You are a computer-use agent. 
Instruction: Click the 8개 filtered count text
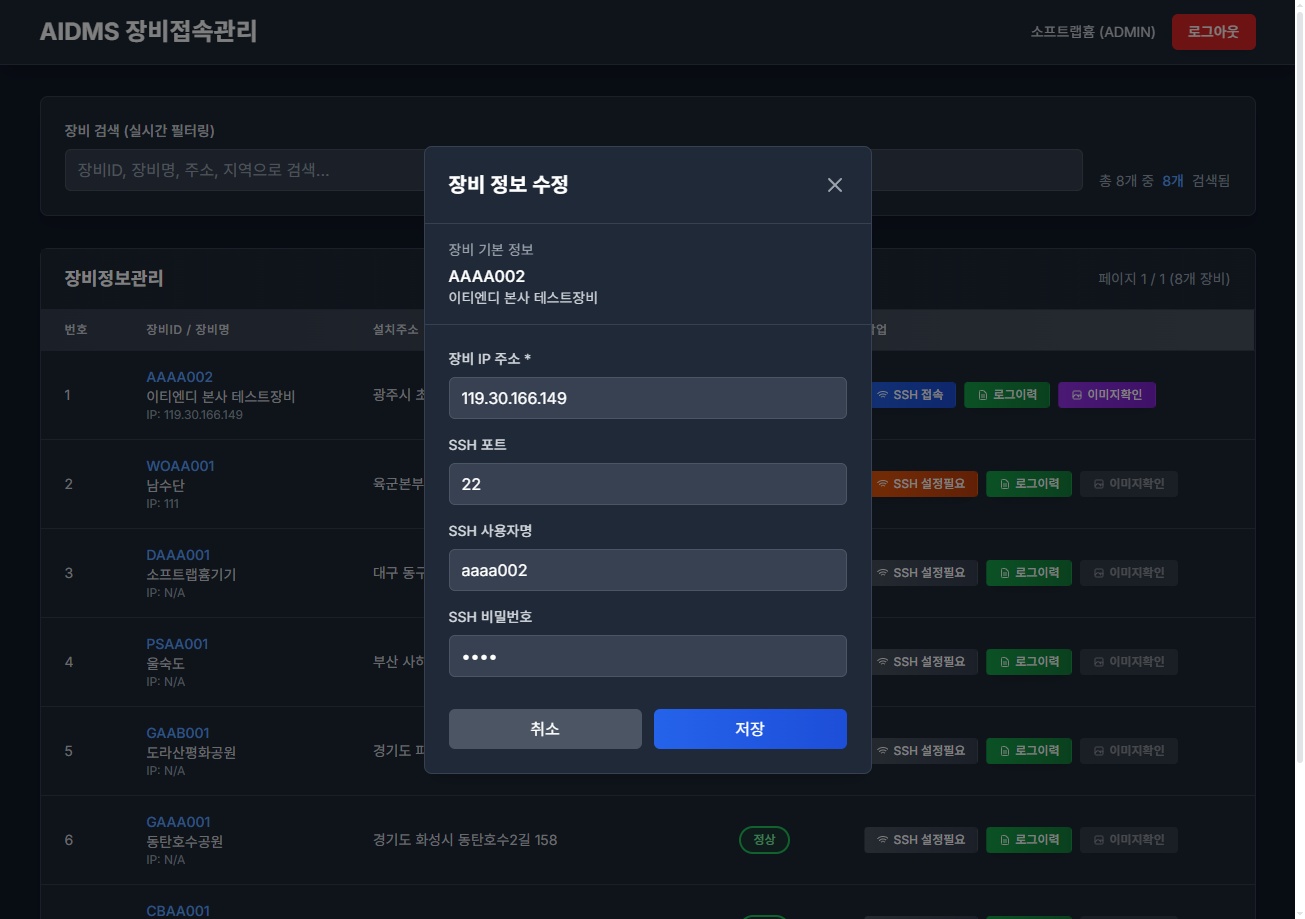click(1173, 181)
